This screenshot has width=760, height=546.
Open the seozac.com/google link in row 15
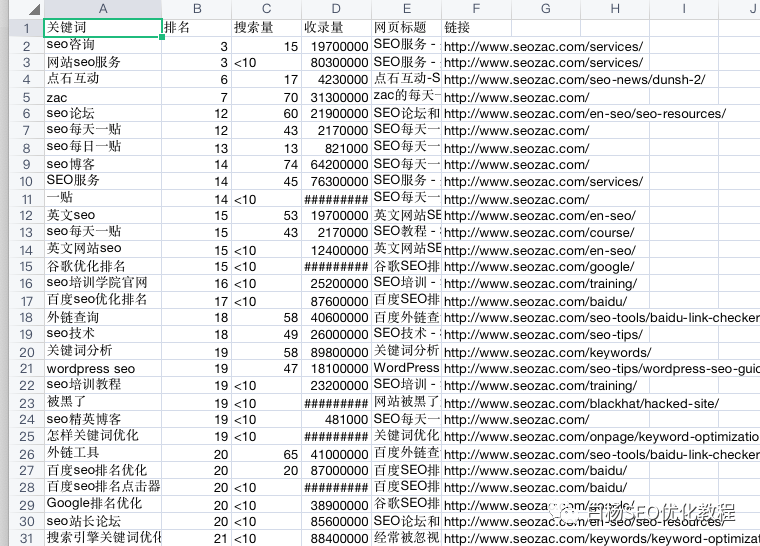click(x=538, y=267)
